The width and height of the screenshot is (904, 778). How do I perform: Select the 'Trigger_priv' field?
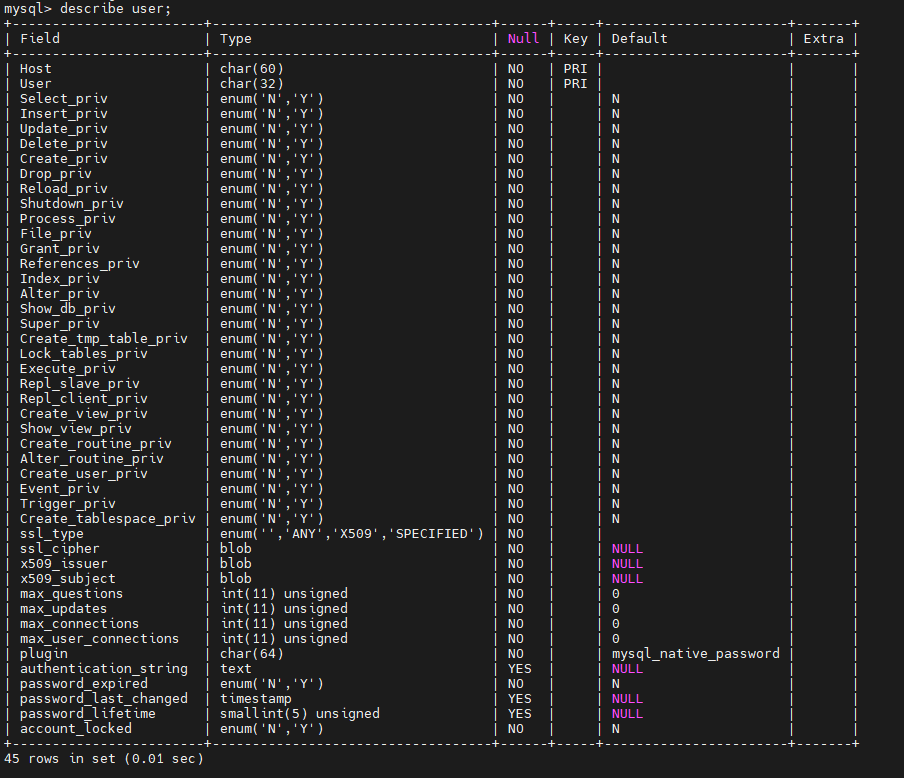coord(67,503)
